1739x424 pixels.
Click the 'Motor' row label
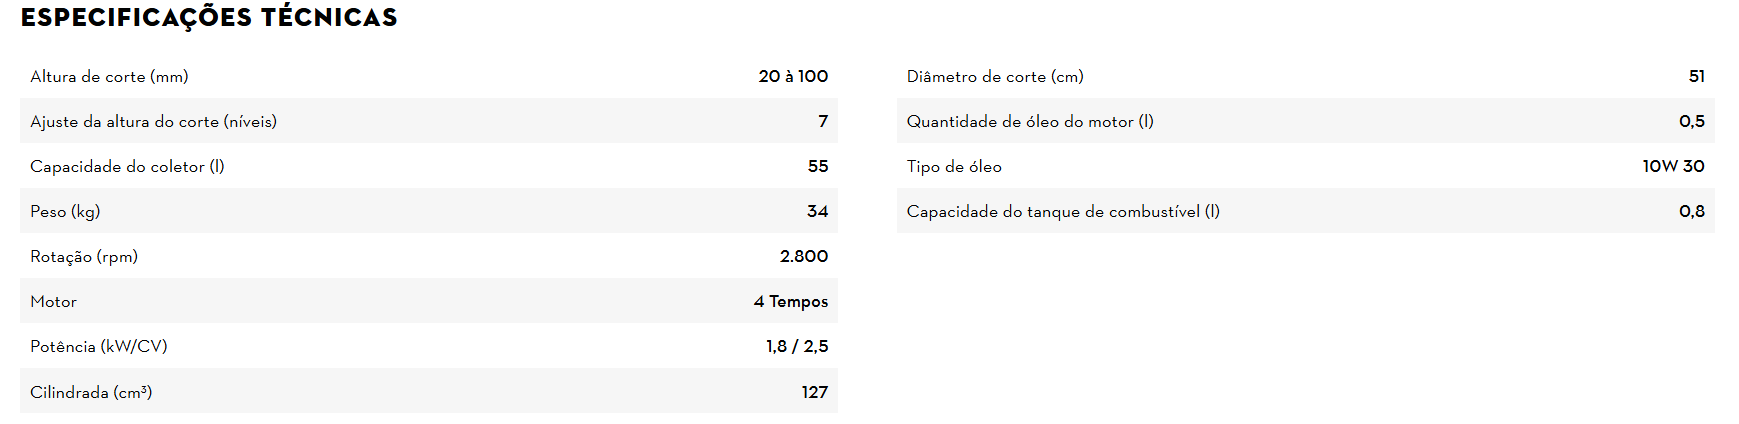53,302
